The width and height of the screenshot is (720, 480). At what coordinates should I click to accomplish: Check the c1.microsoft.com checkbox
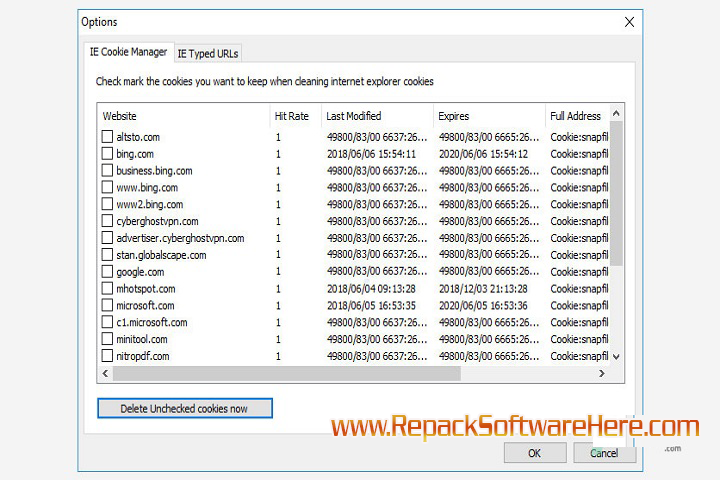click(x=107, y=322)
